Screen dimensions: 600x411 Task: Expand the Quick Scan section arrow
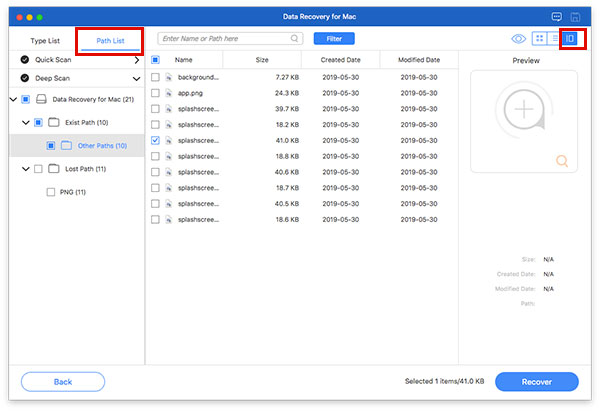137,60
